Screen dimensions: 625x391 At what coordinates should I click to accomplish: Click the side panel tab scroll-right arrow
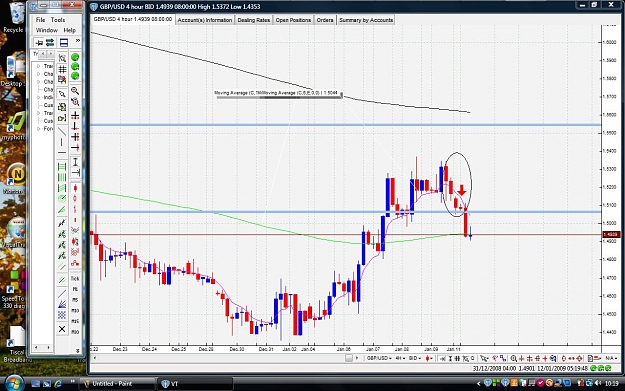coord(51,53)
